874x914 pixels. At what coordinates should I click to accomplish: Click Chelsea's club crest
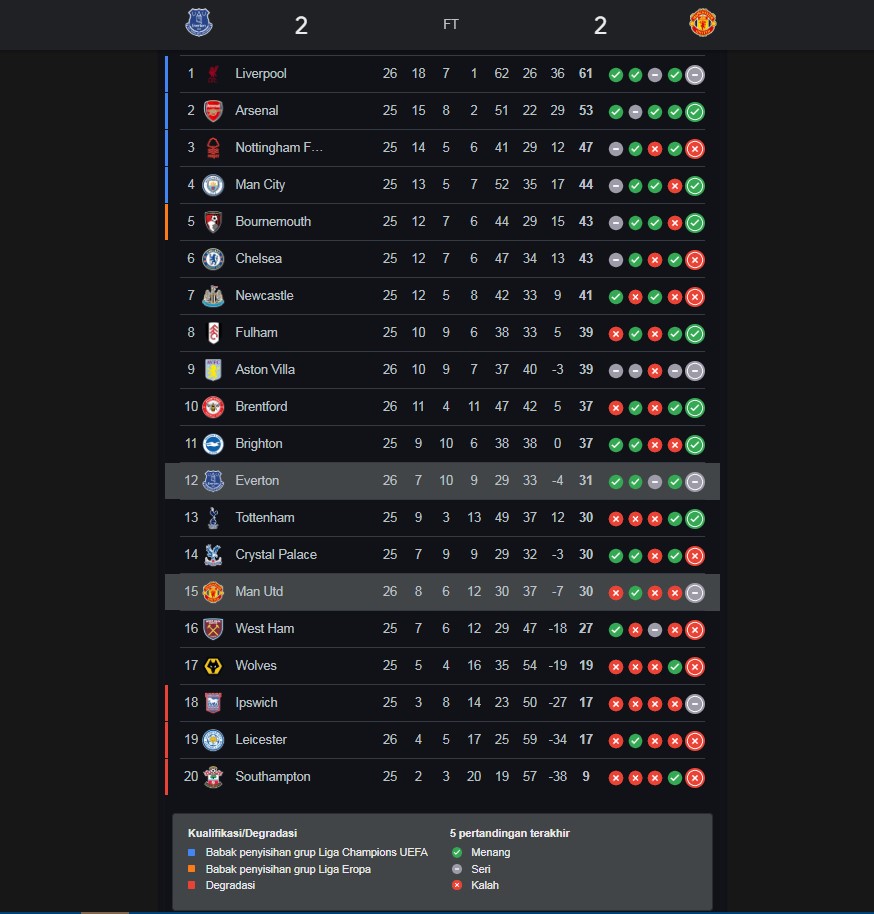pyautogui.click(x=213, y=259)
